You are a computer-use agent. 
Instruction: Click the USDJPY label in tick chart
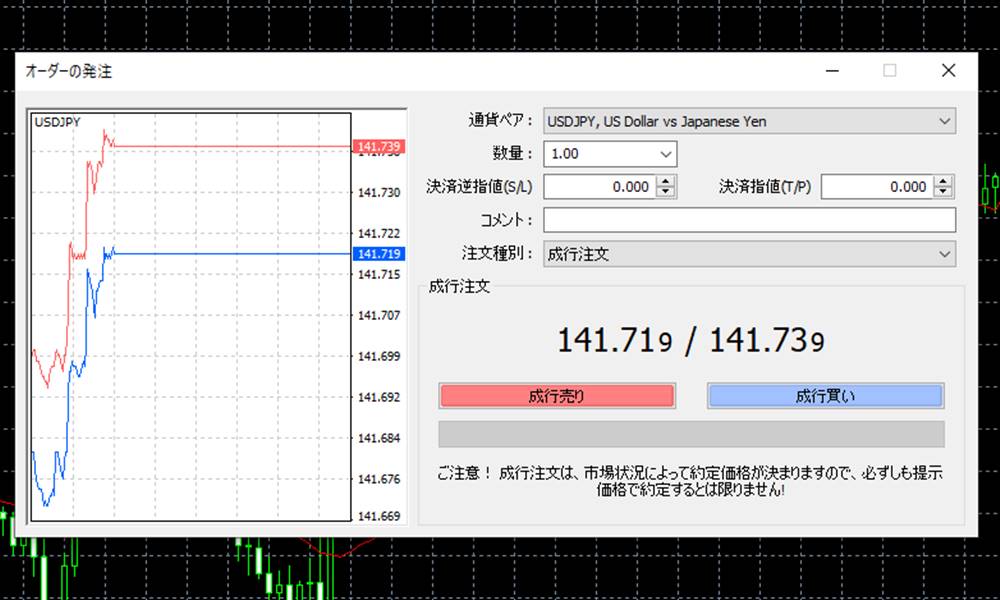coord(58,122)
